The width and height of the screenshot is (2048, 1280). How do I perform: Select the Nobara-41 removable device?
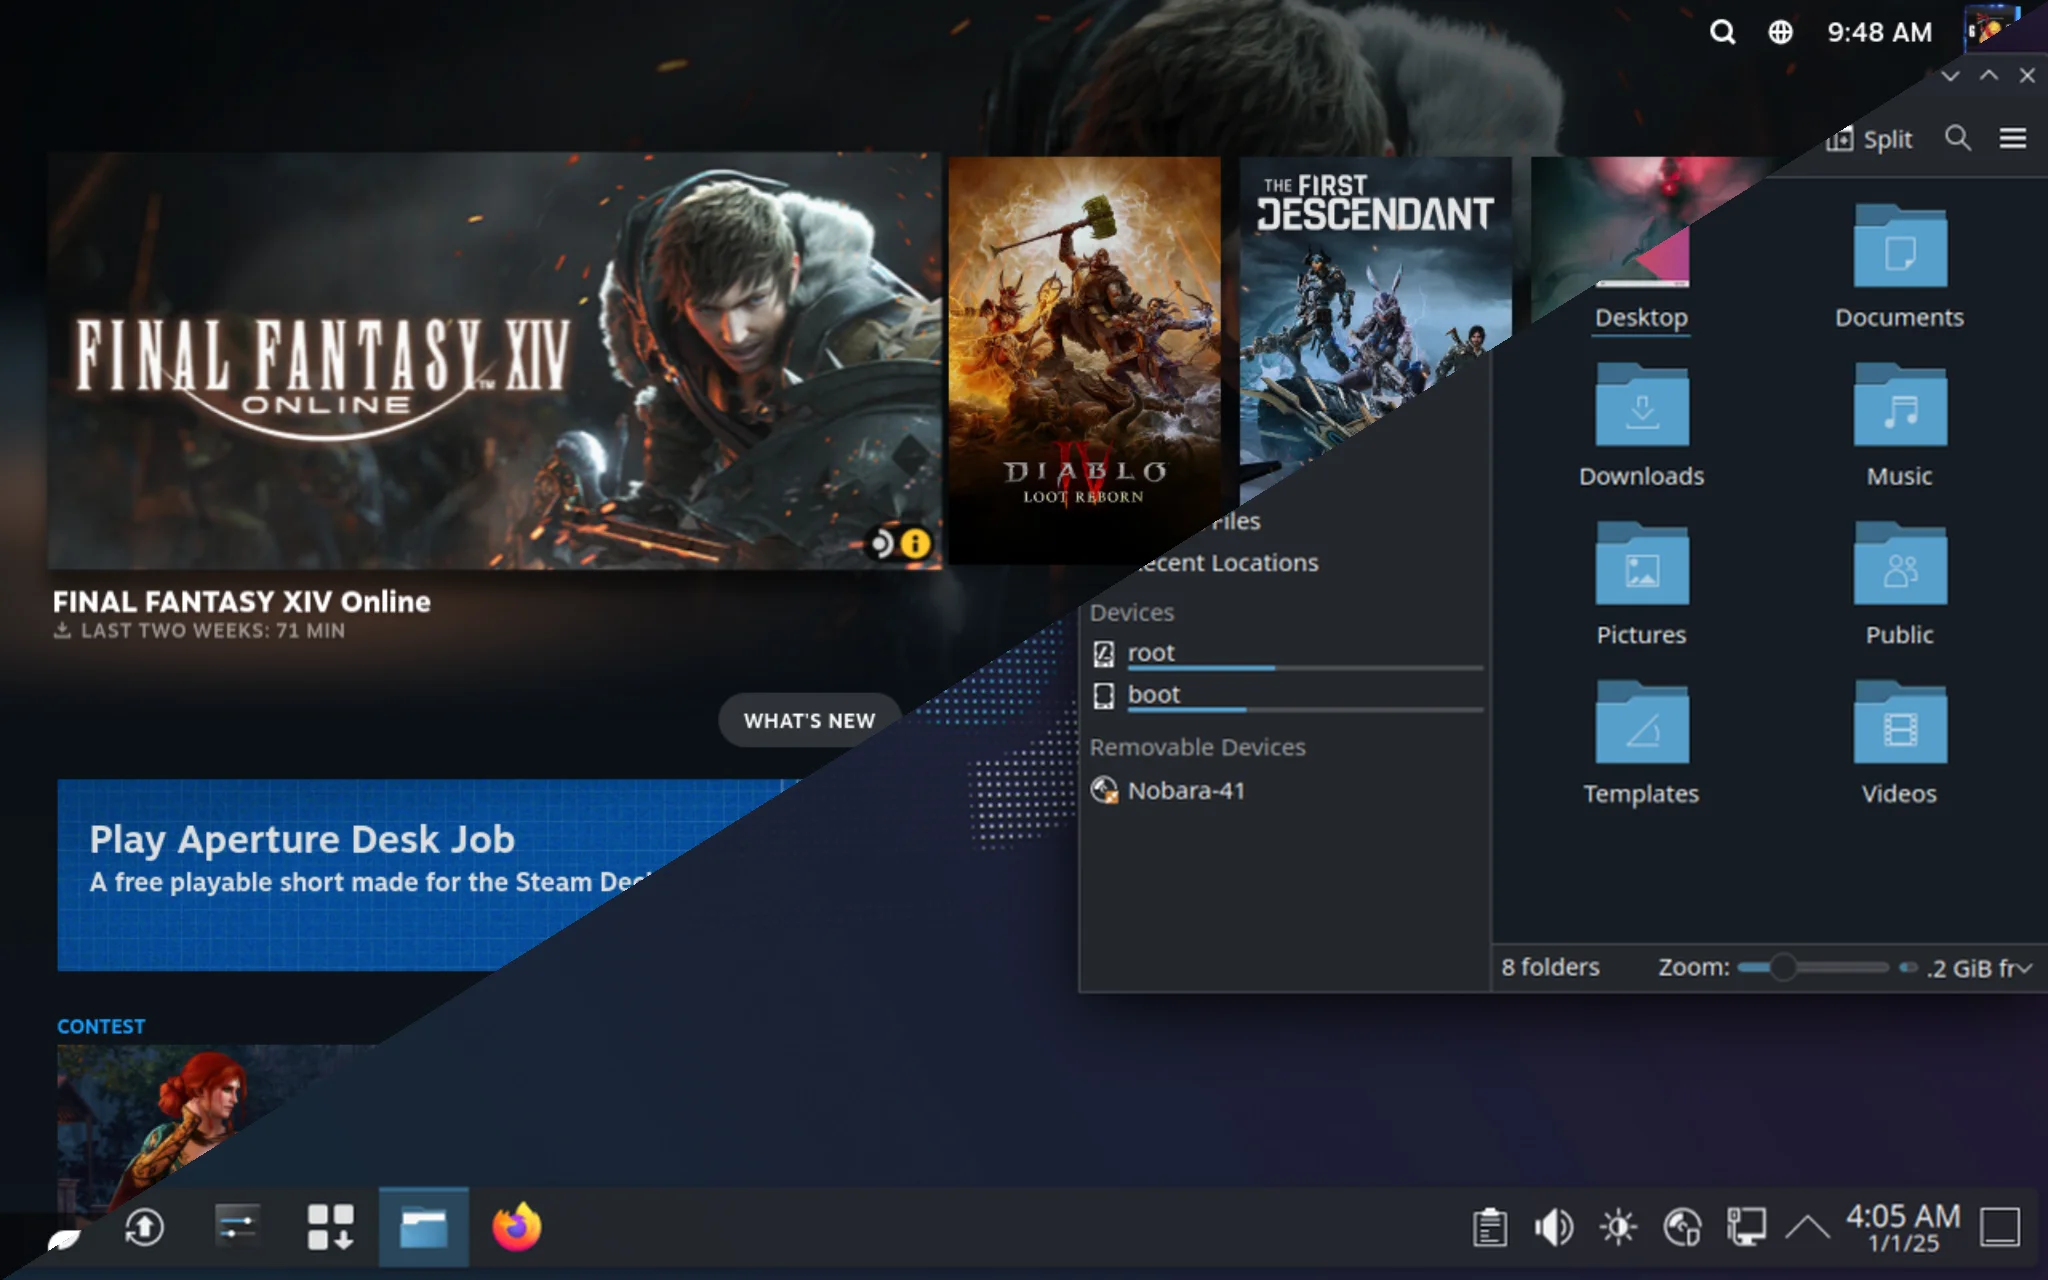[x=1186, y=790]
